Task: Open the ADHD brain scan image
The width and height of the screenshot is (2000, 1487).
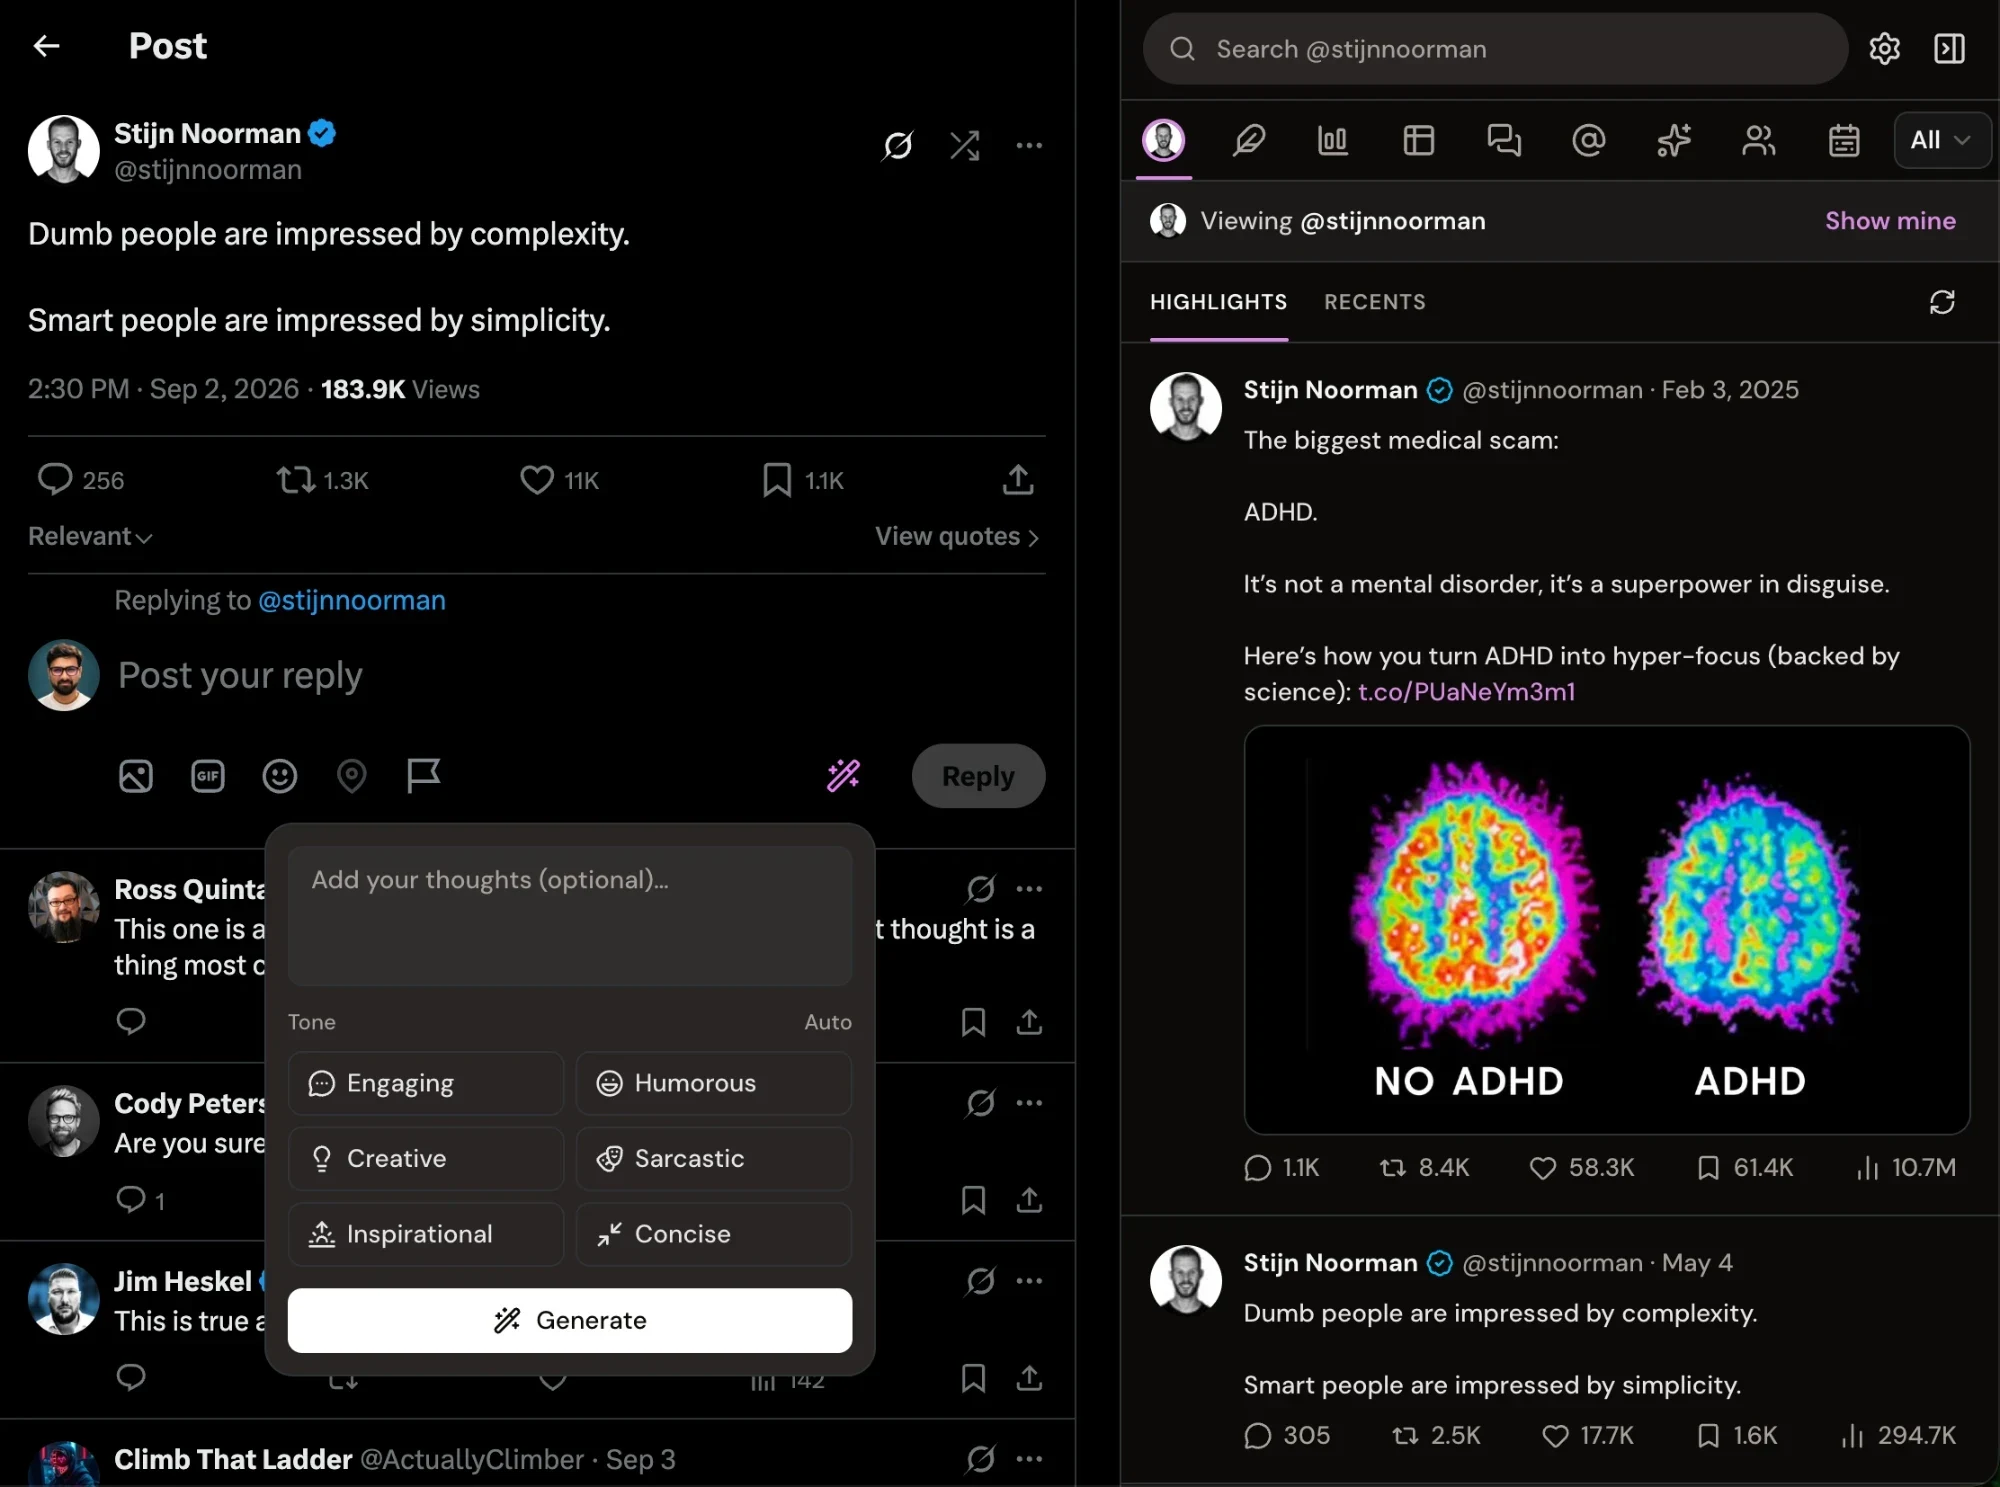Action: coord(1606,930)
